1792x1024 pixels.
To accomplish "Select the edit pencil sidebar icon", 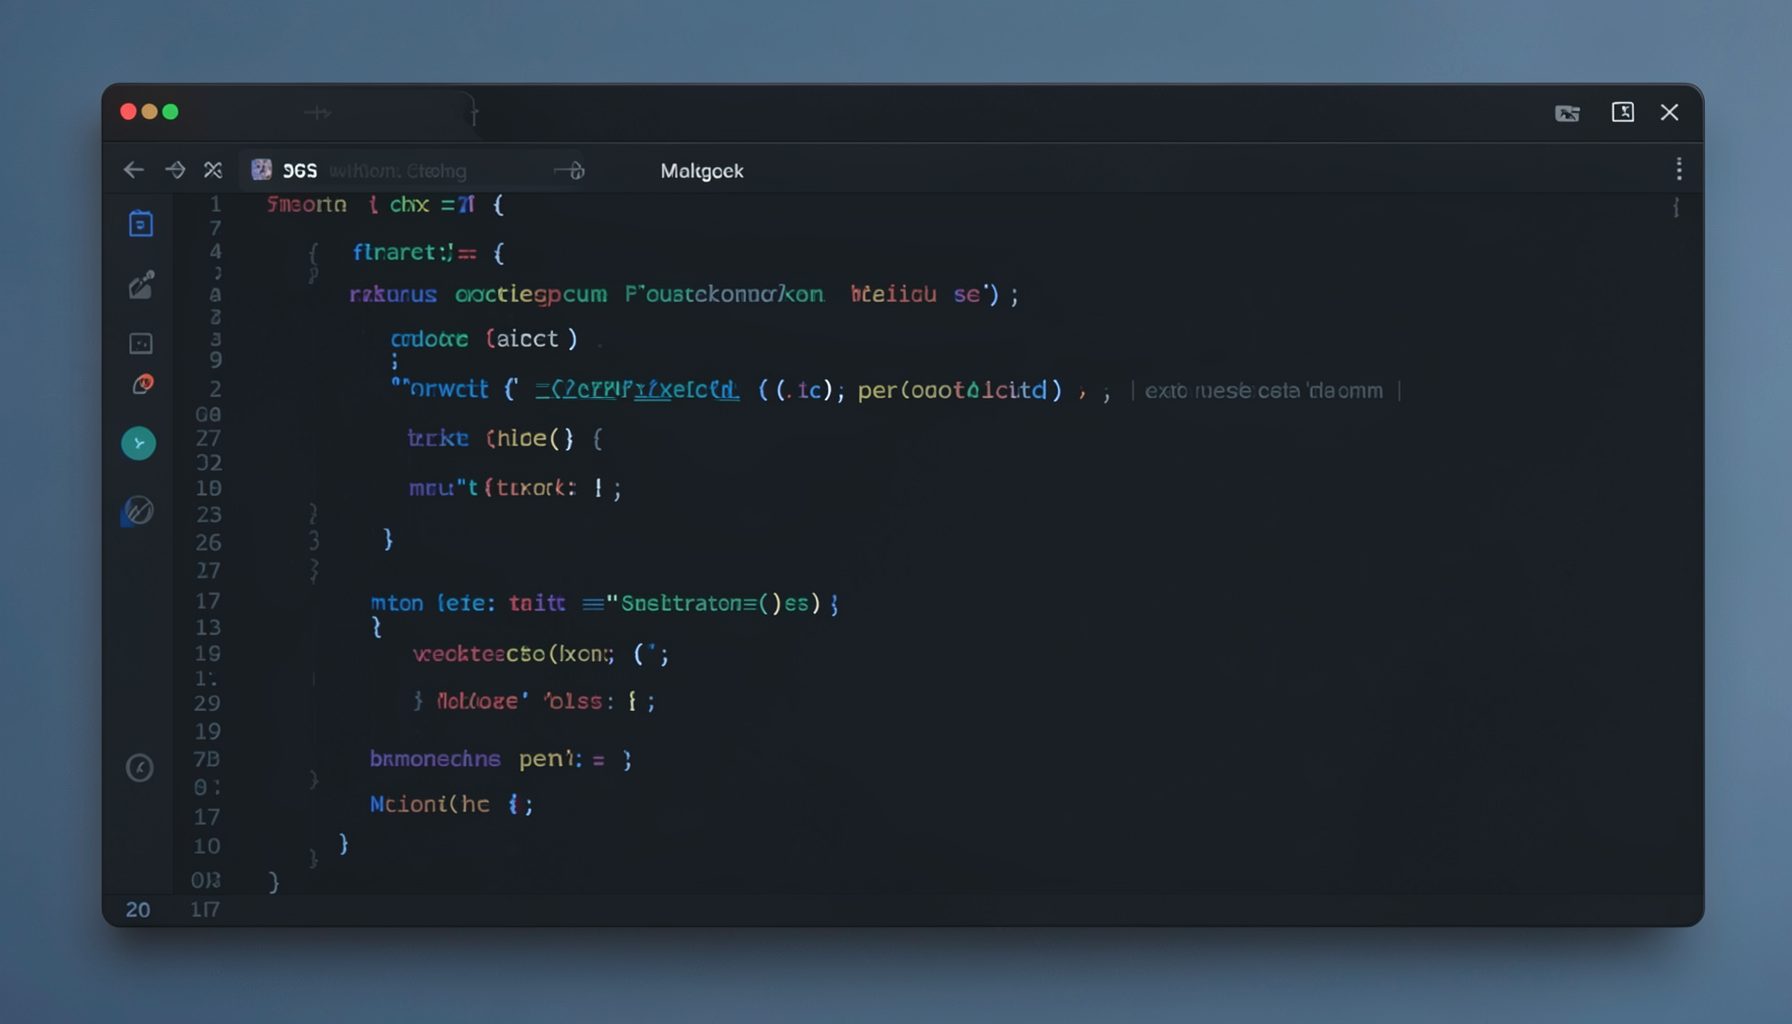I will coord(141,285).
